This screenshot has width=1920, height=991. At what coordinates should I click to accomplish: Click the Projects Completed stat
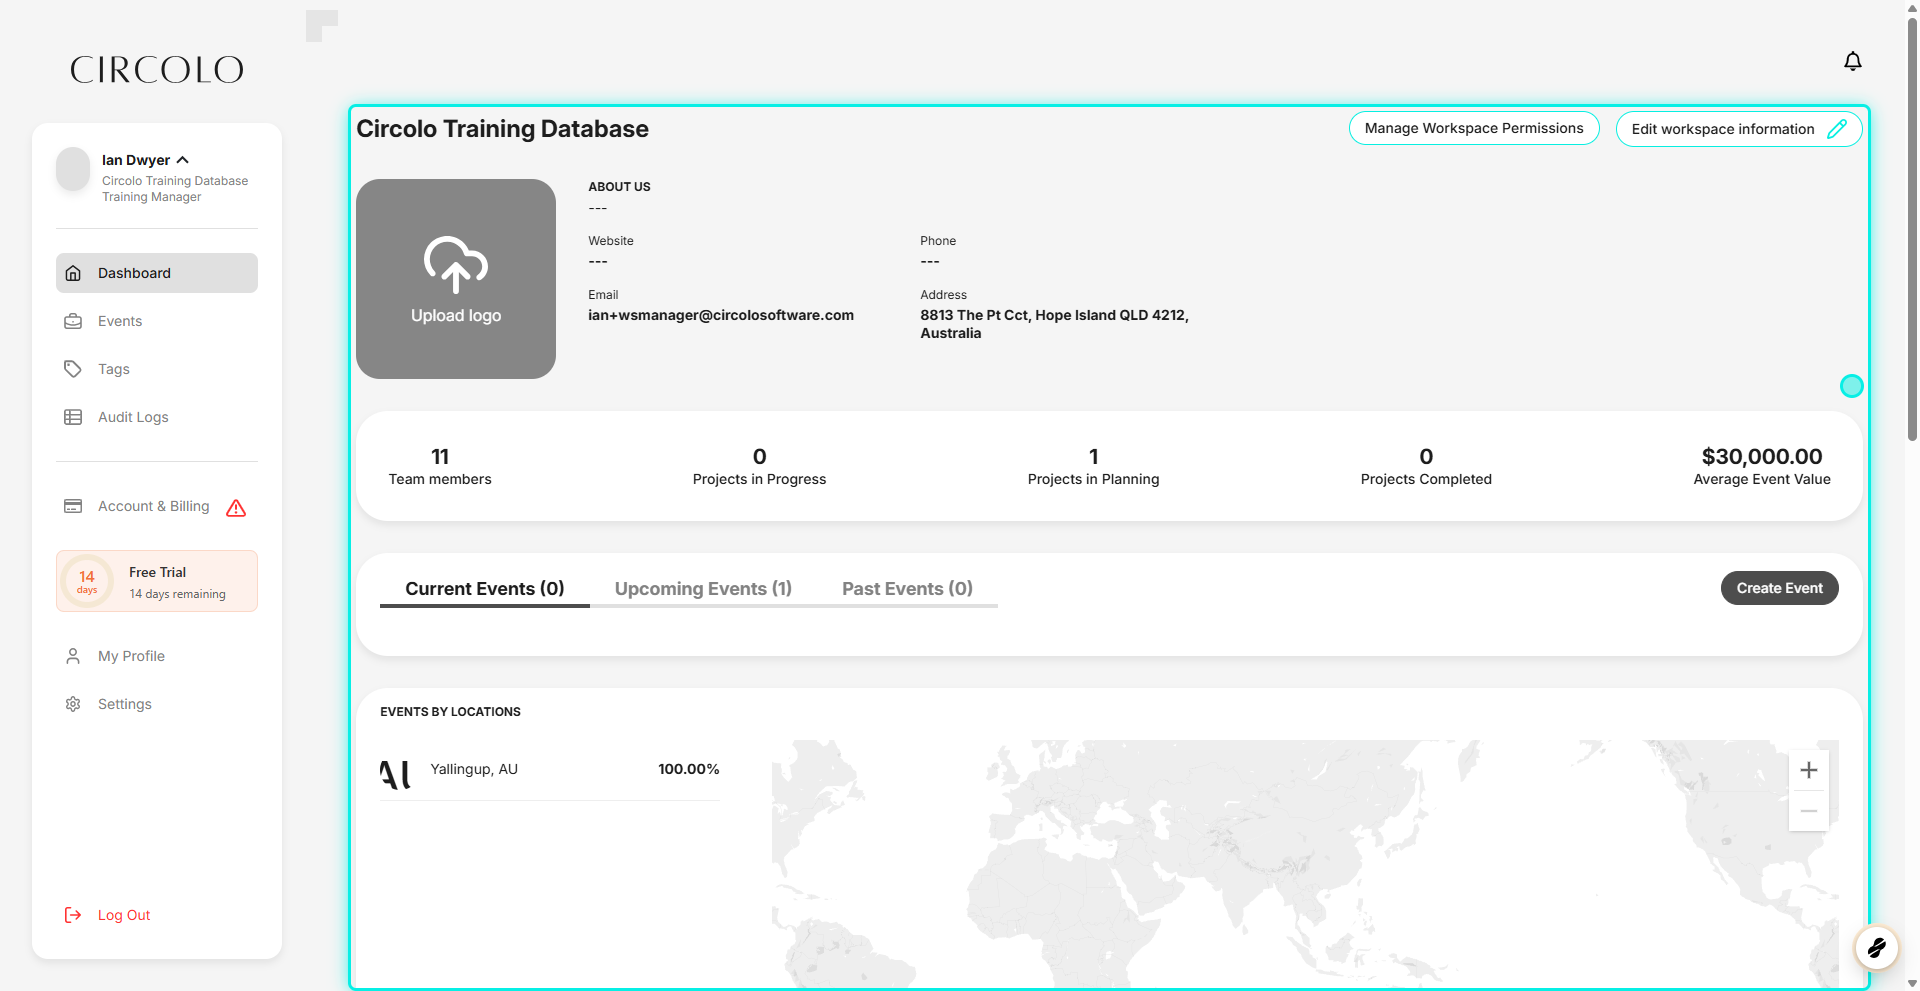[x=1426, y=466]
